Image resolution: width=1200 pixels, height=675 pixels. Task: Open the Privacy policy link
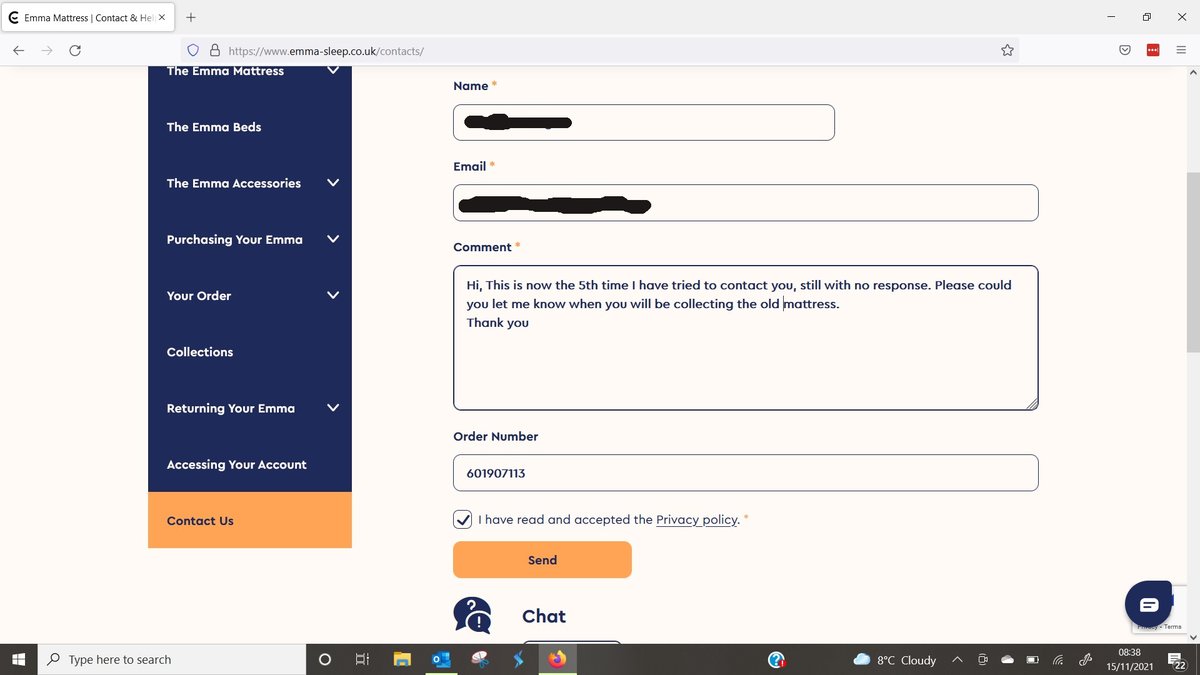(x=697, y=520)
